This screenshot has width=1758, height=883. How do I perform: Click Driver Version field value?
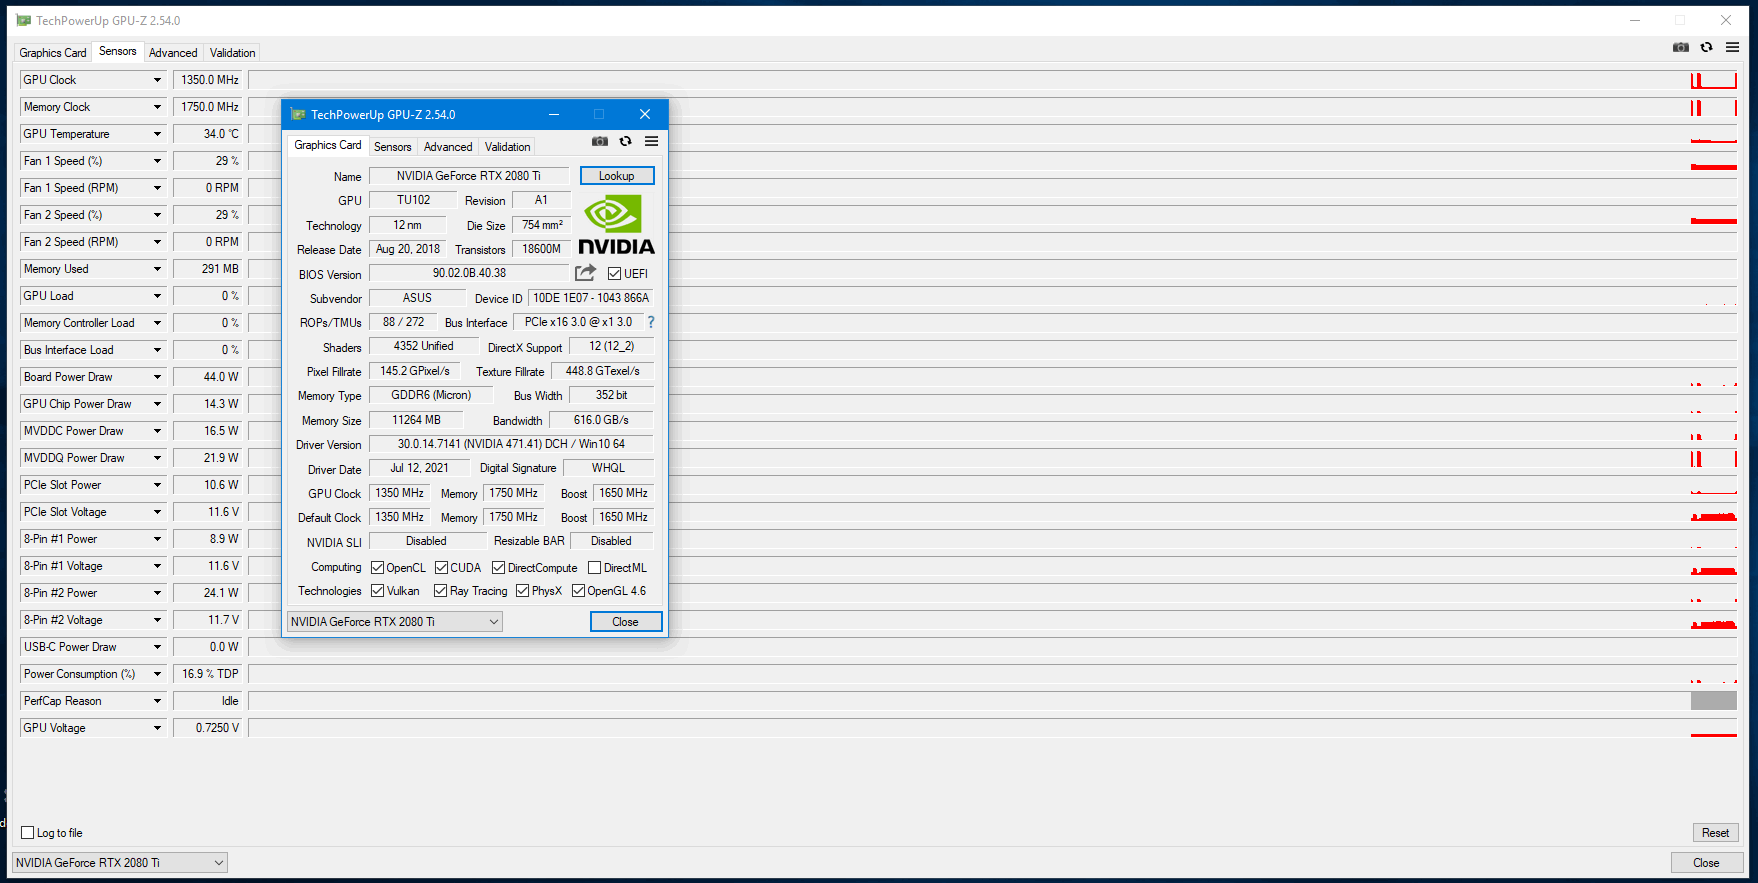pyautogui.click(x=511, y=444)
